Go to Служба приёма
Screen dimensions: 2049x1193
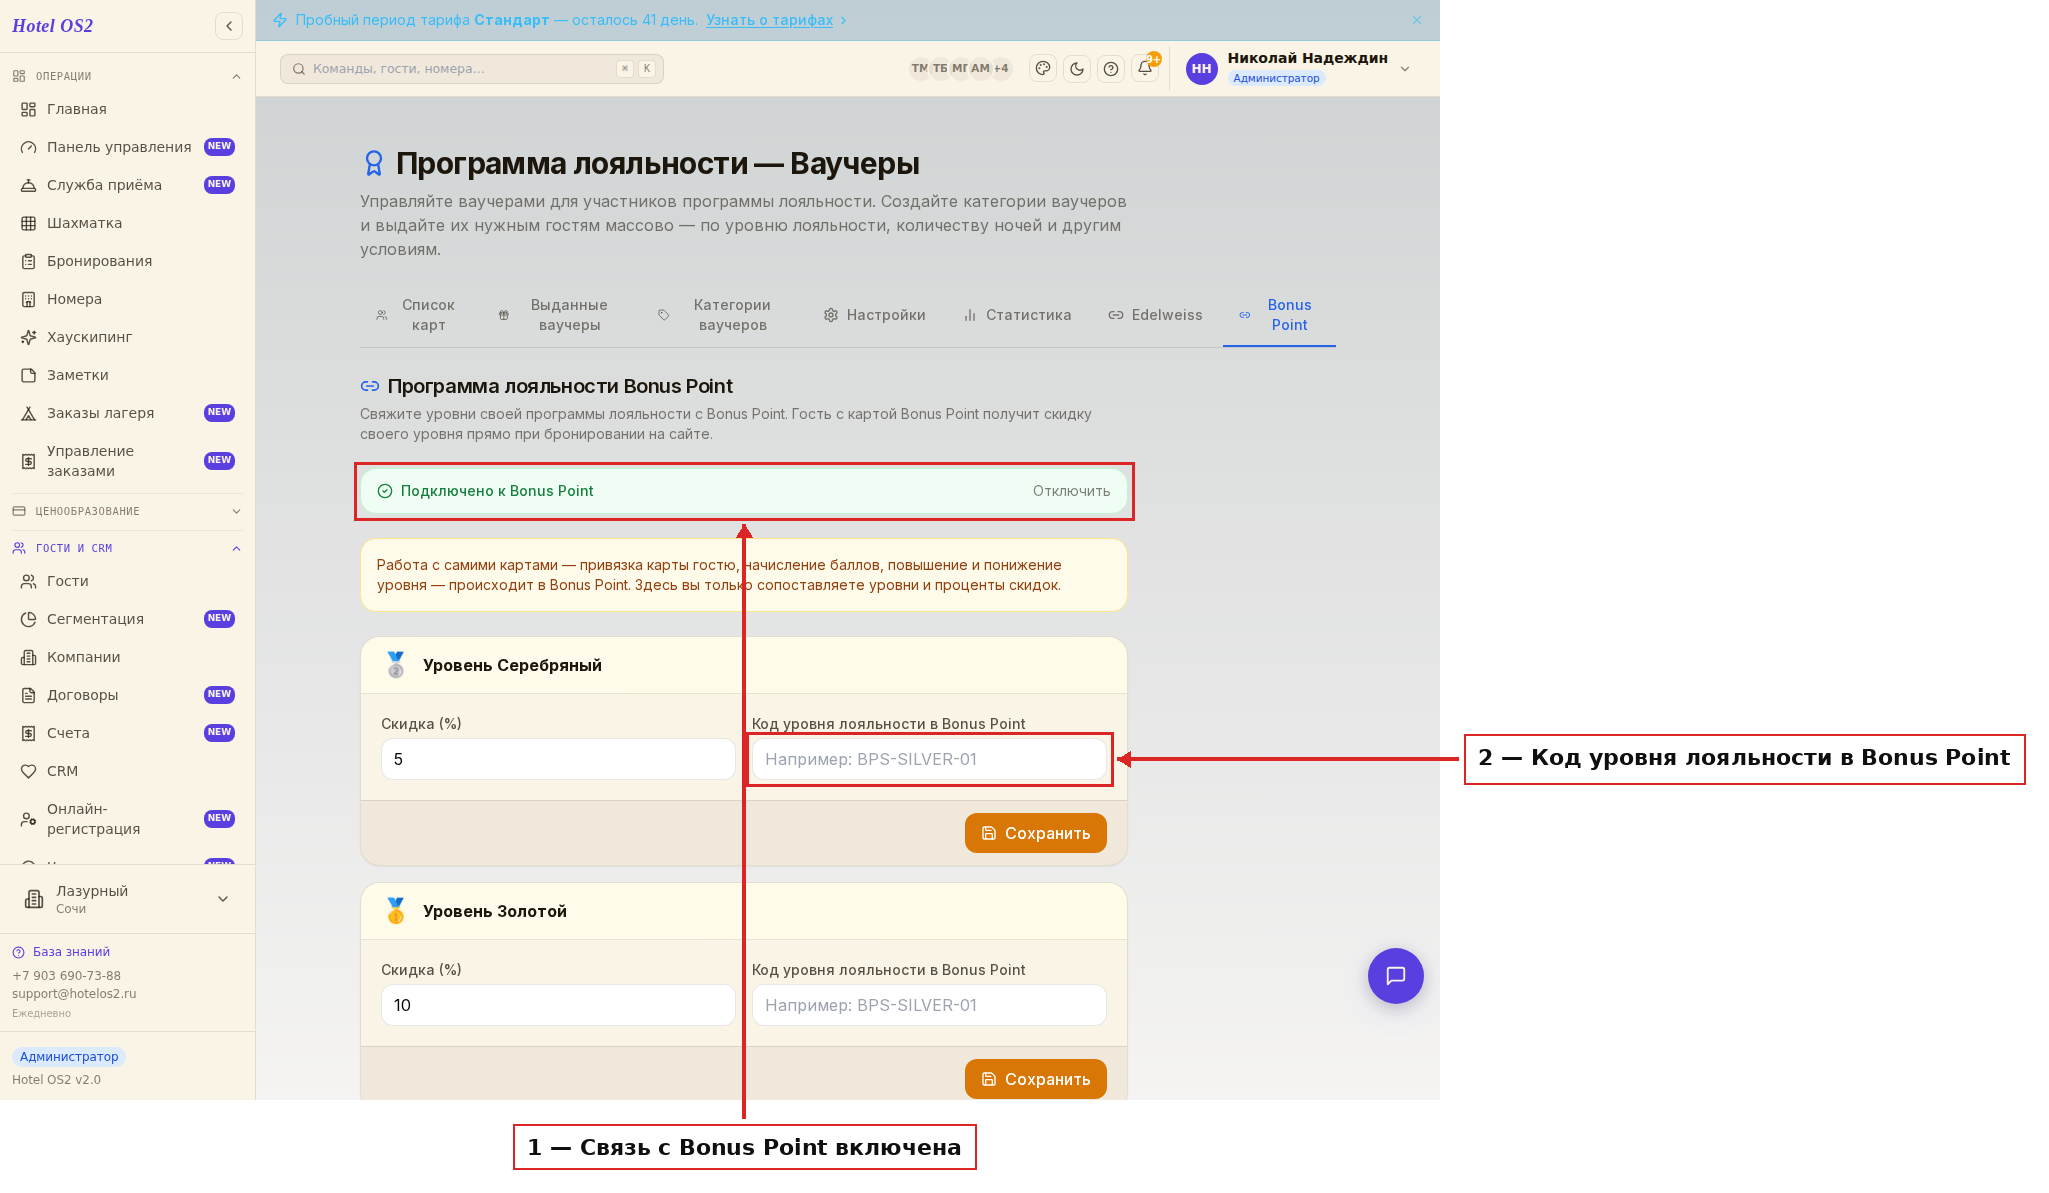coord(127,185)
